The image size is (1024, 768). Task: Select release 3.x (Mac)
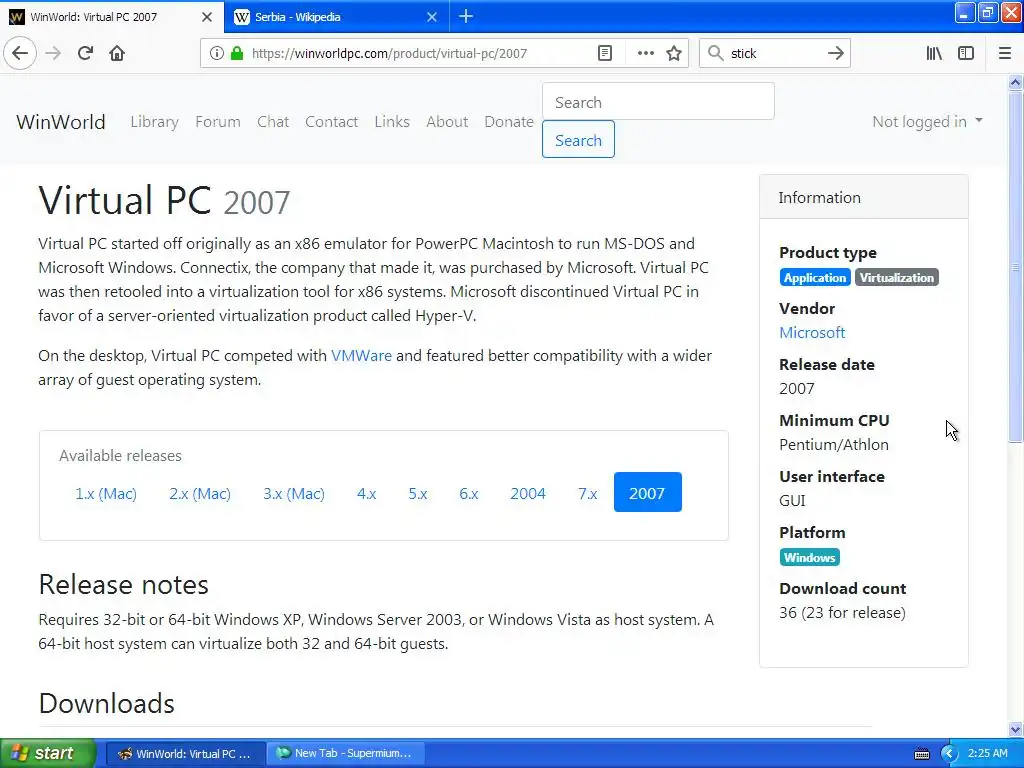(x=294, y=493)
